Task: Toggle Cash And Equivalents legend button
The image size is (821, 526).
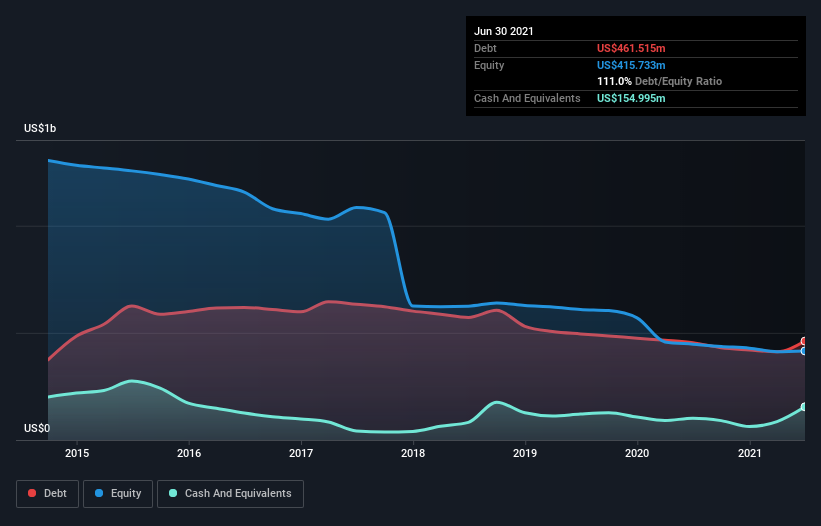Action: click(230, 494)
